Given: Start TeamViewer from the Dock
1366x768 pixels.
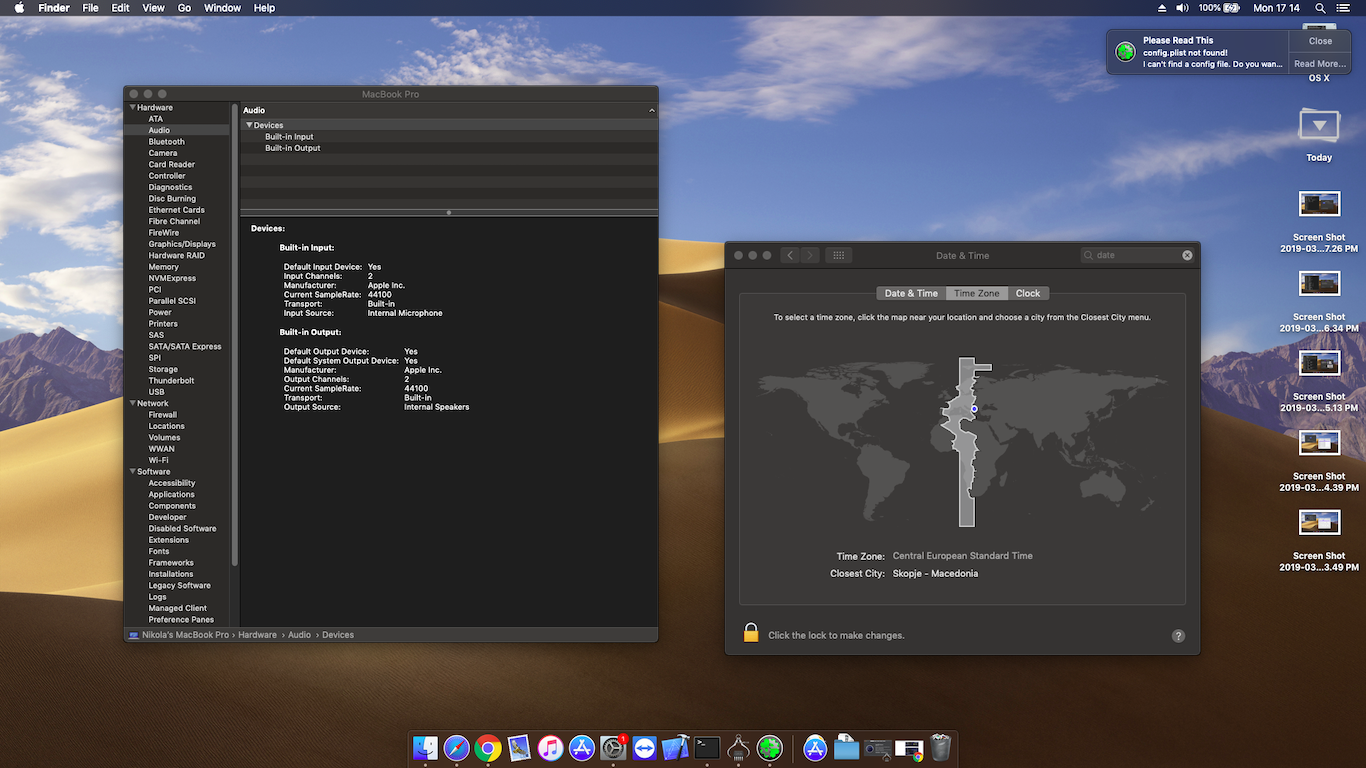Looking at the screenshot, I should pos(645,747).
